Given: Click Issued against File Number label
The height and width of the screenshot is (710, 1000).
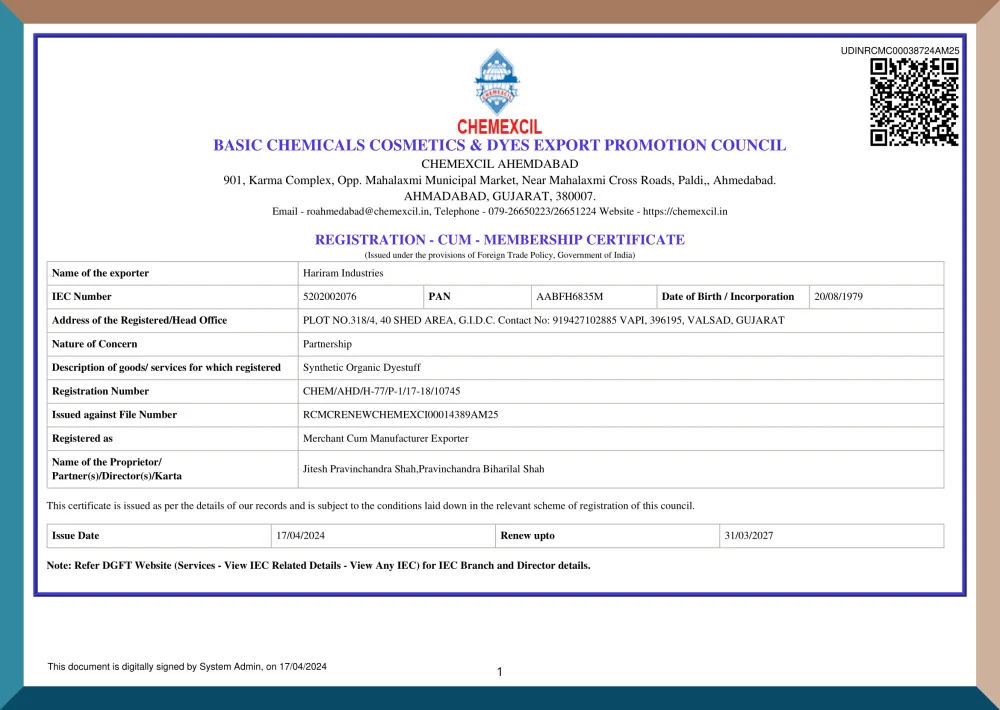Looking at the screenshot, I should click(x=114, y=415).
